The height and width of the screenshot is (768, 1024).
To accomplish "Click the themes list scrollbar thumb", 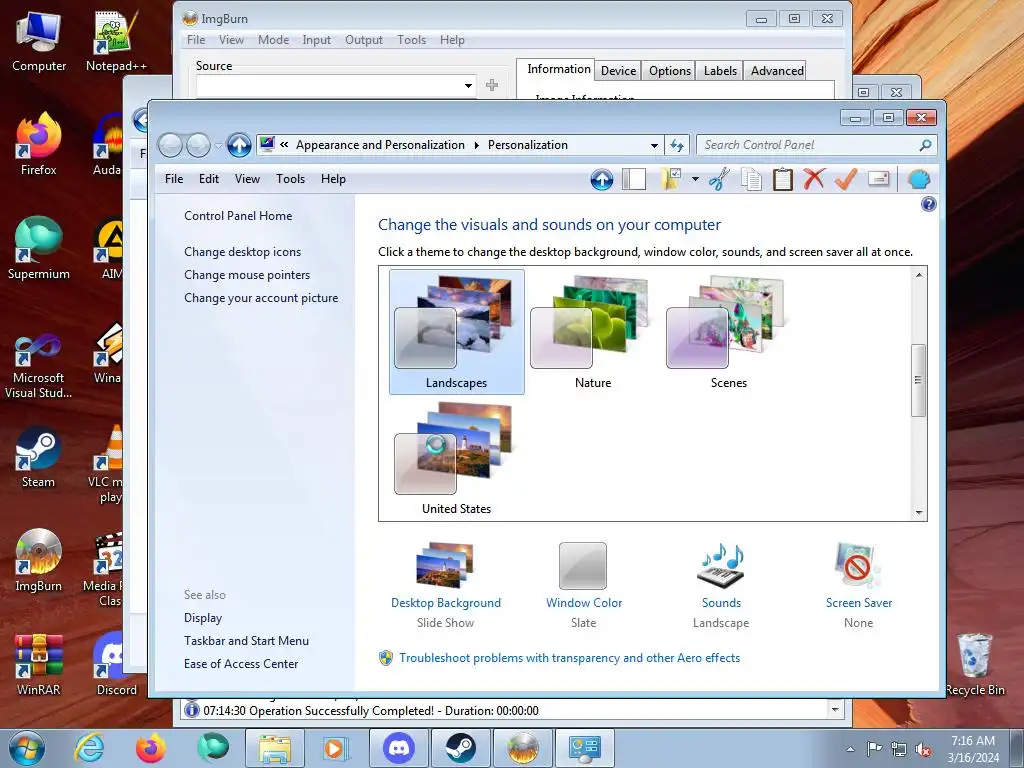I will pos(918,380).
